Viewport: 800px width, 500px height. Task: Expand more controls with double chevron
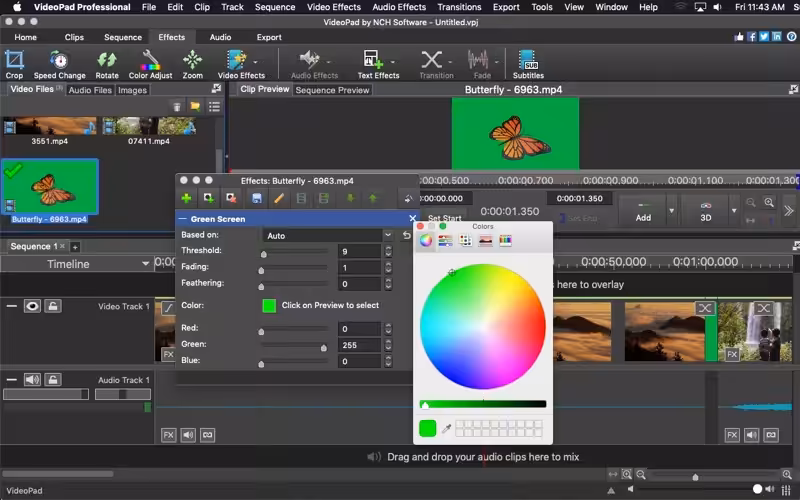click(789, 211)
